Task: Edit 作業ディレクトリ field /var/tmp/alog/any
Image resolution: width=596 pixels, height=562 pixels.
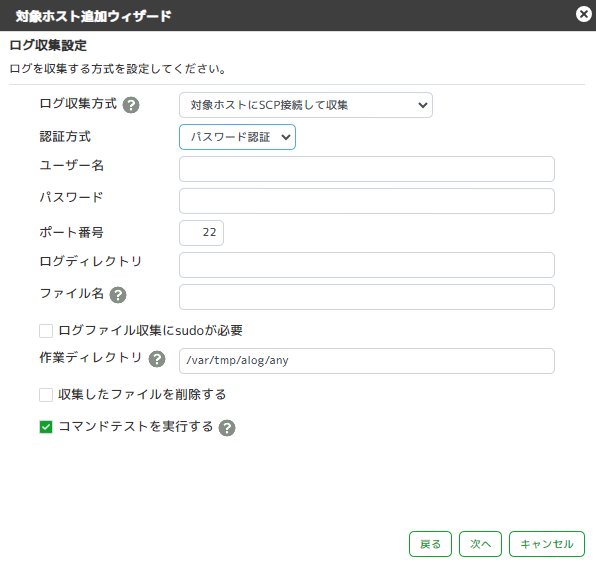Action: [x=367, y=361]
